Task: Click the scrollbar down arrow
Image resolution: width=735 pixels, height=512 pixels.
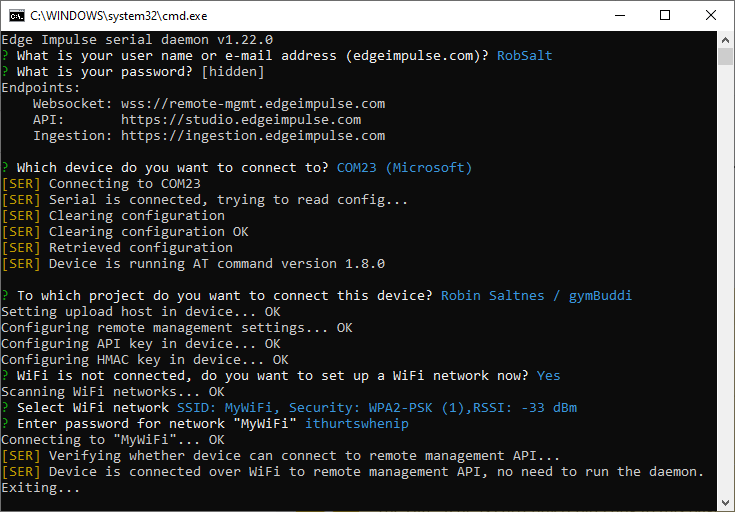Action: [726, 503]
